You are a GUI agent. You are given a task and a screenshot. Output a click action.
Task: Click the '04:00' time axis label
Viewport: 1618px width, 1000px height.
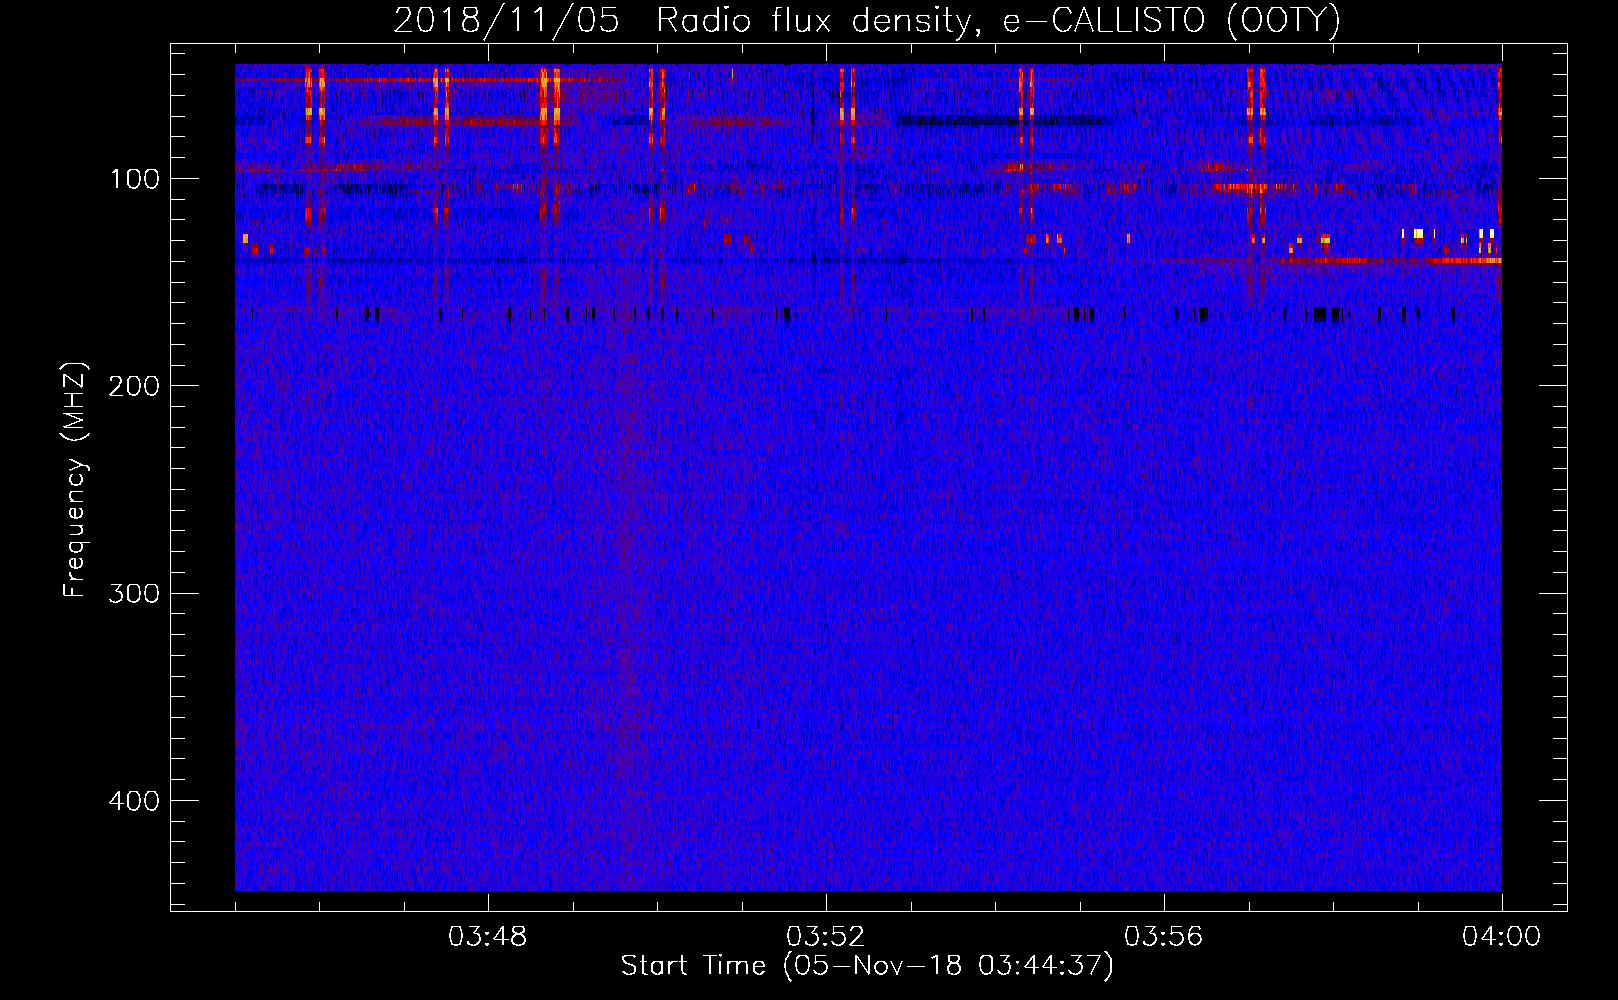(1501, 937)
